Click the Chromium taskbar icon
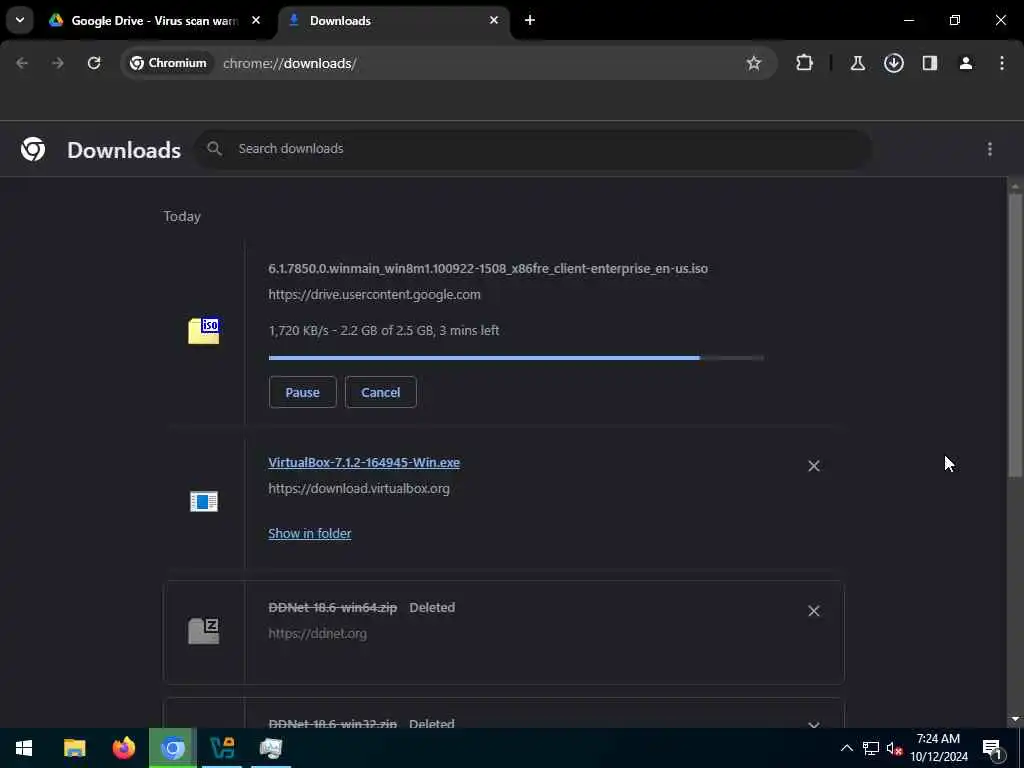 (173, 748)
